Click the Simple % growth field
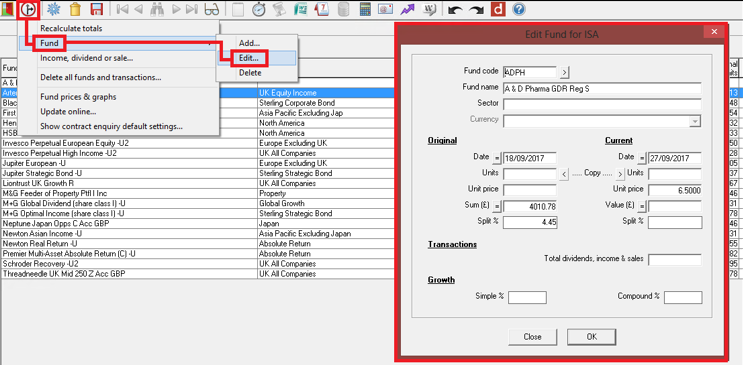This screenshot has width=743, height=365. pos(527,297)
